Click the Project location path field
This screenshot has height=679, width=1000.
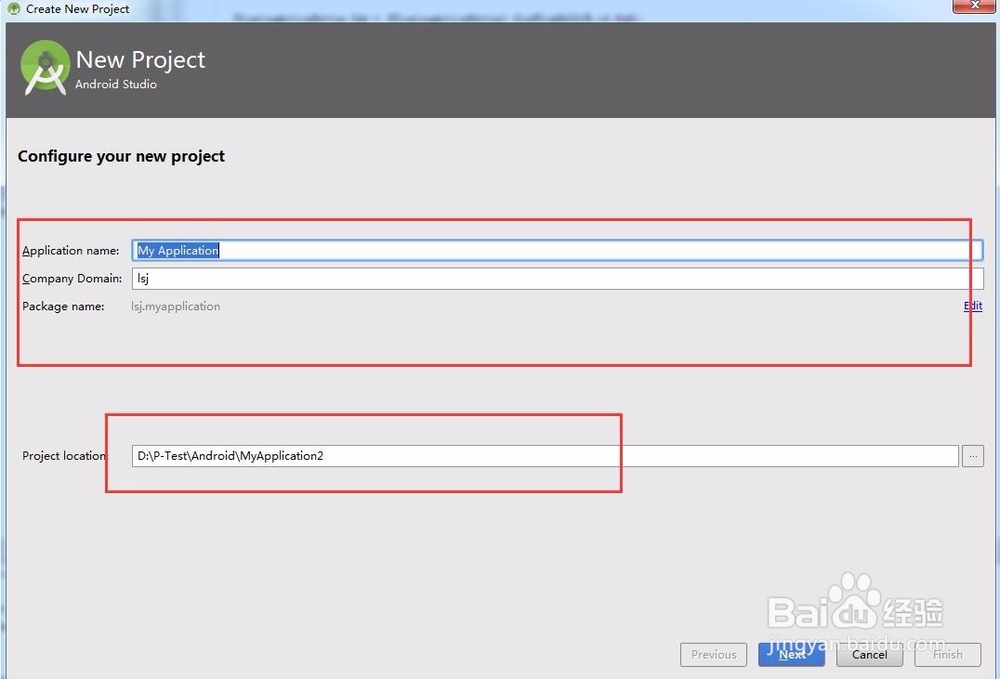tap(545, 456)
